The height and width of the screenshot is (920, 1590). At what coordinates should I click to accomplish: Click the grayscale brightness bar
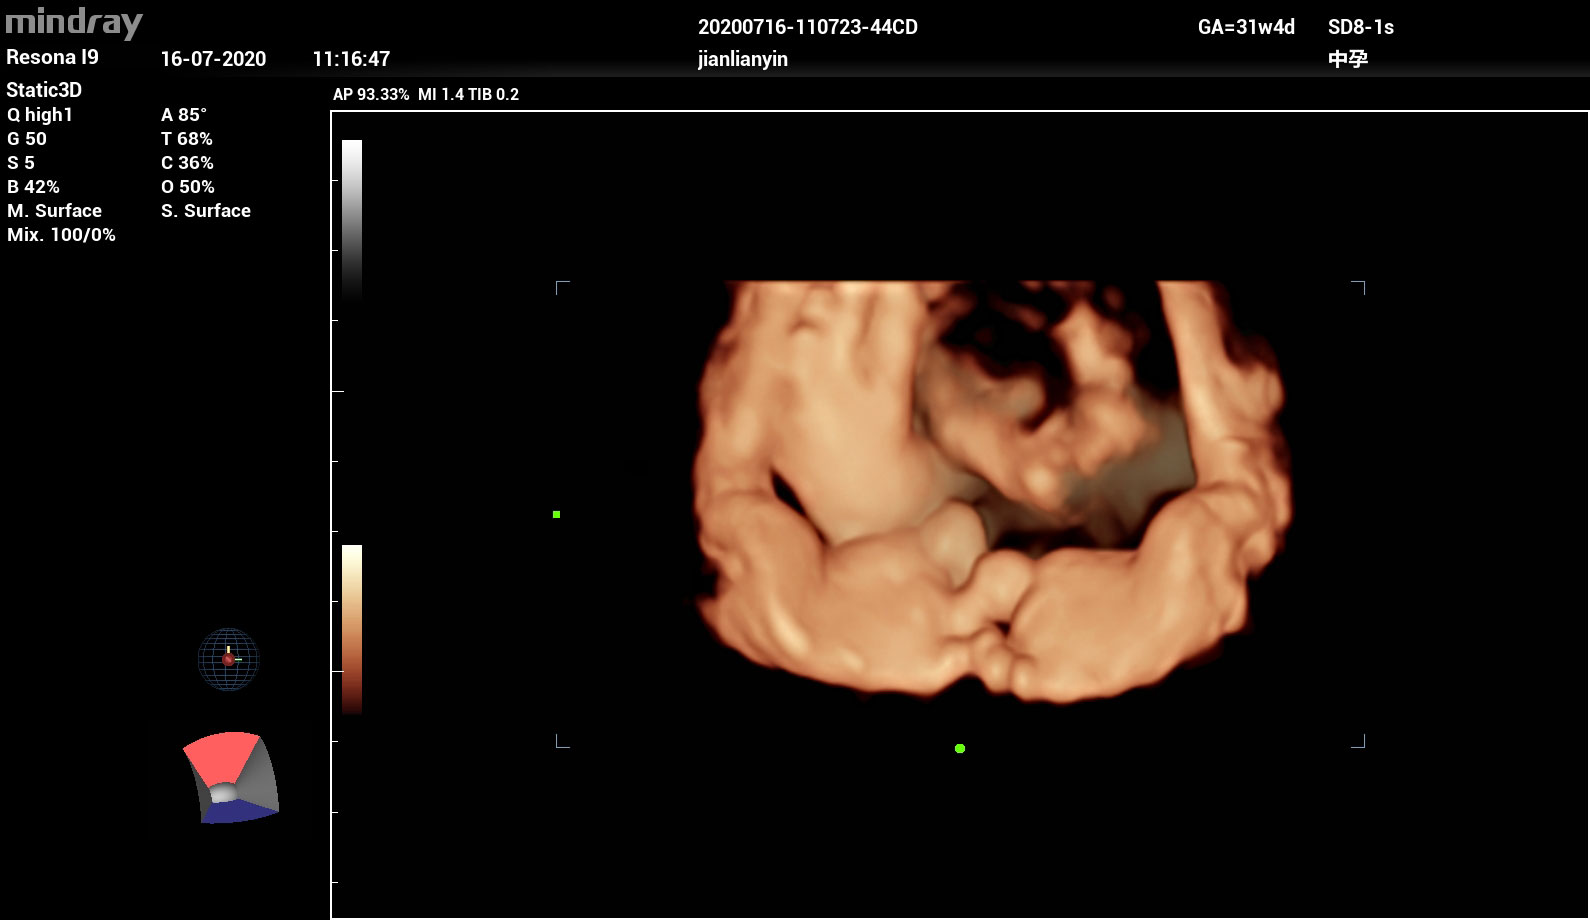[352, 220]
